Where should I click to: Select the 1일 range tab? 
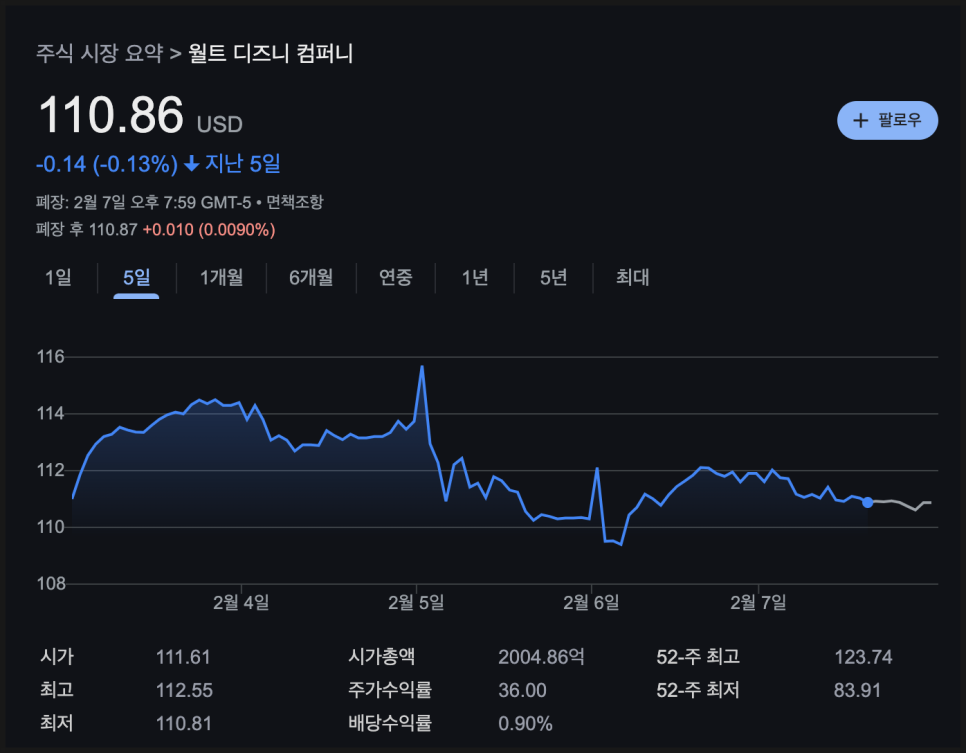point(58,277)
